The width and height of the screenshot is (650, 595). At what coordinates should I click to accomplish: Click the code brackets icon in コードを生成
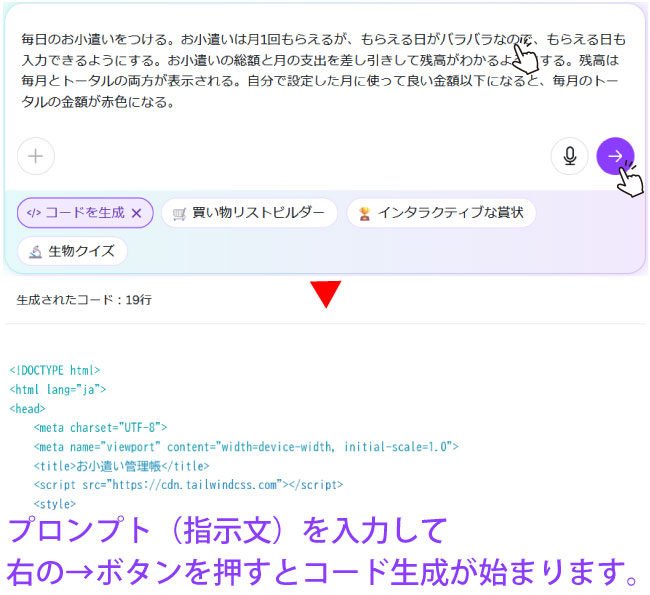pyautogui.click(x=34, y=213)
